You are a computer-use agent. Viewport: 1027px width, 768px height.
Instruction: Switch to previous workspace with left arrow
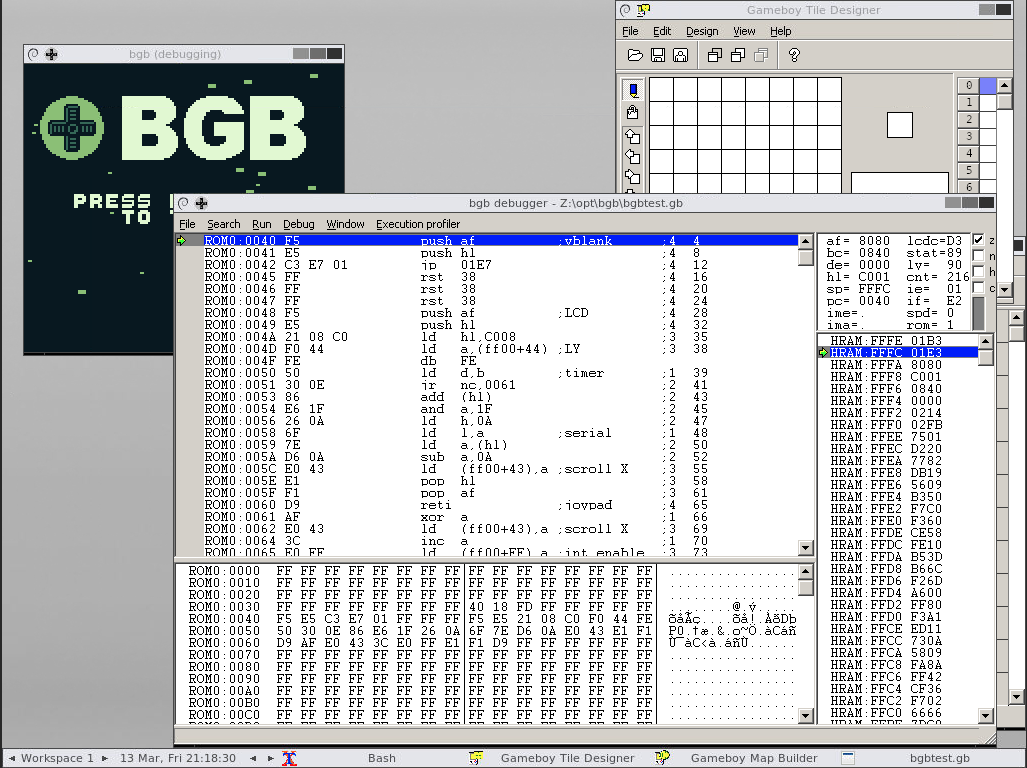[x=11, y=758]
